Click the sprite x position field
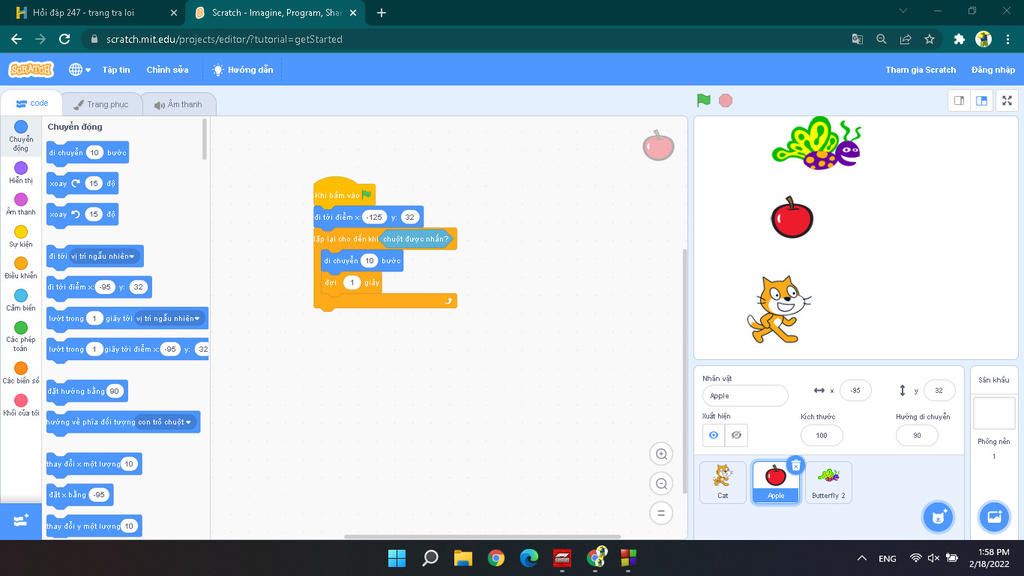This screenshot has height=576, width=1024. pyautogui.click(x=855, y=391)
